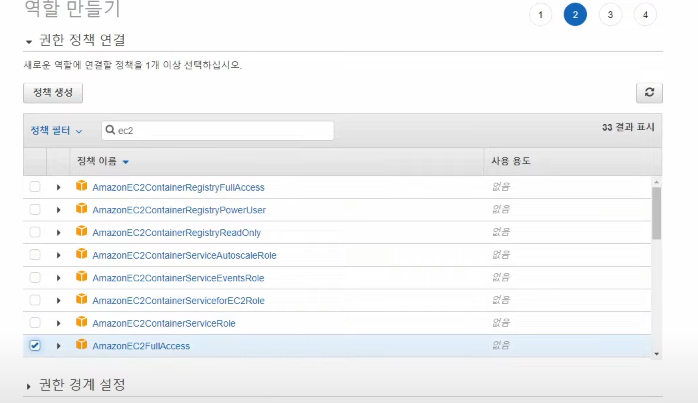The width and height of the screenshot is (698, 403).
Task: Click the policy list scrollbar thumb
Action: tap(656, 213)
